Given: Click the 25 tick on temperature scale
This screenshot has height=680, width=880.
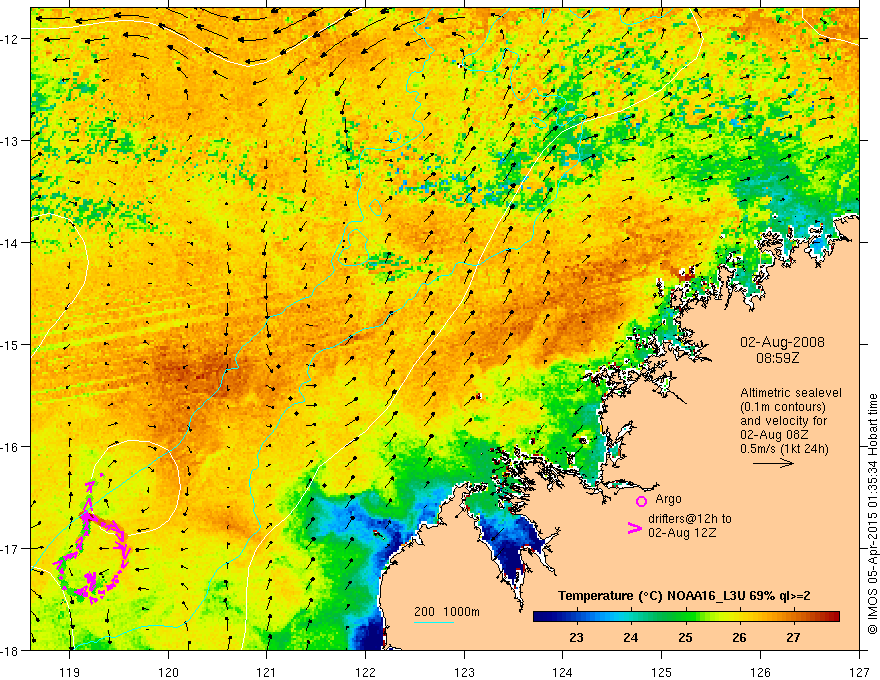Looking at the screenshot, I should click(x=685, y=638).
